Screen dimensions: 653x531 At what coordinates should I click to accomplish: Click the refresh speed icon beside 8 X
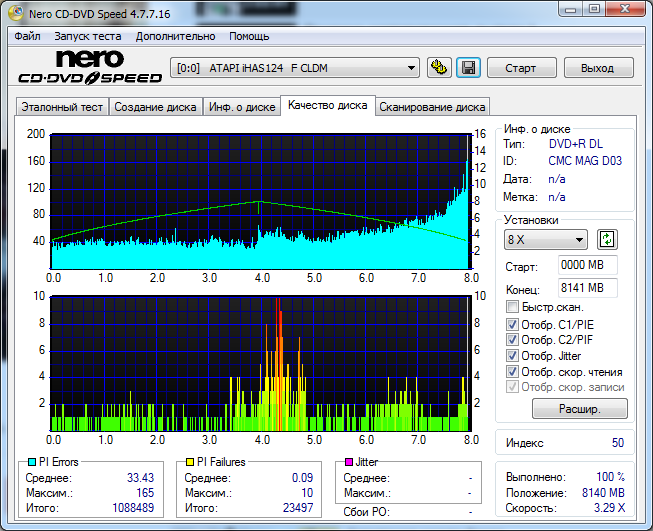pos(607,240)
